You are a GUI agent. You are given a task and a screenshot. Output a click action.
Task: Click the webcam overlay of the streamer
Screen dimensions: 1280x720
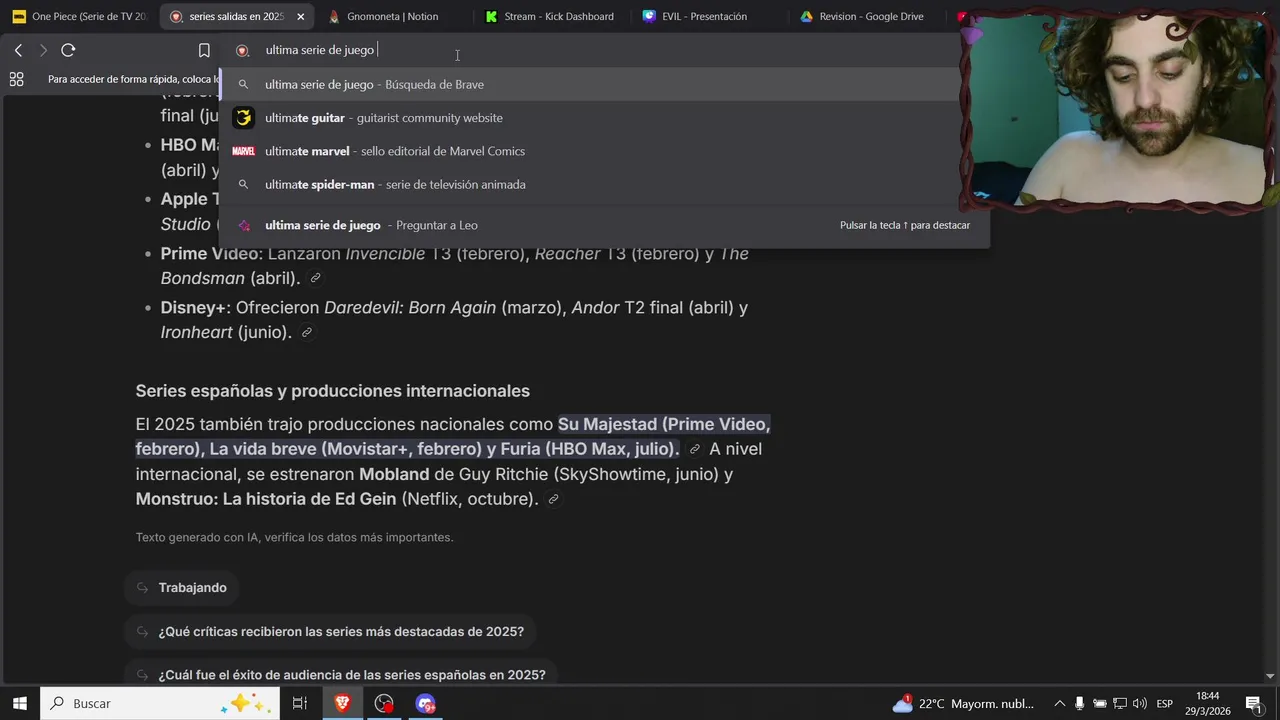tap(1118, 112)
